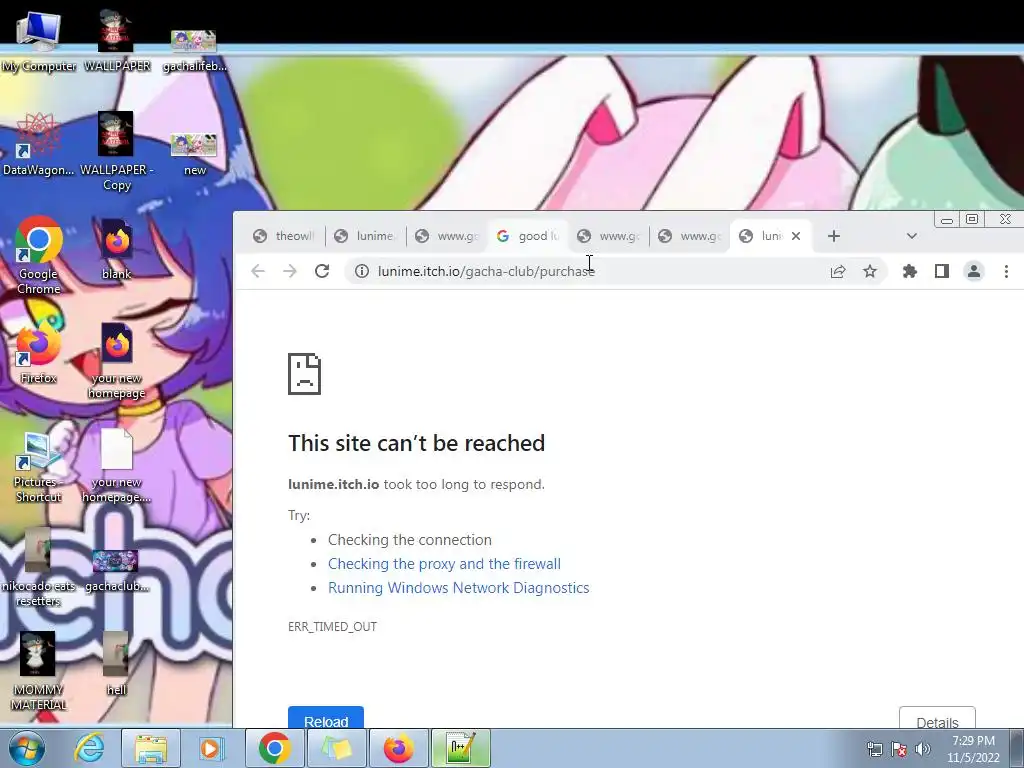Launch Internet Explorer from taskbar
Viewport: 1024px width, 768px height.
click(x=88, y=748)
